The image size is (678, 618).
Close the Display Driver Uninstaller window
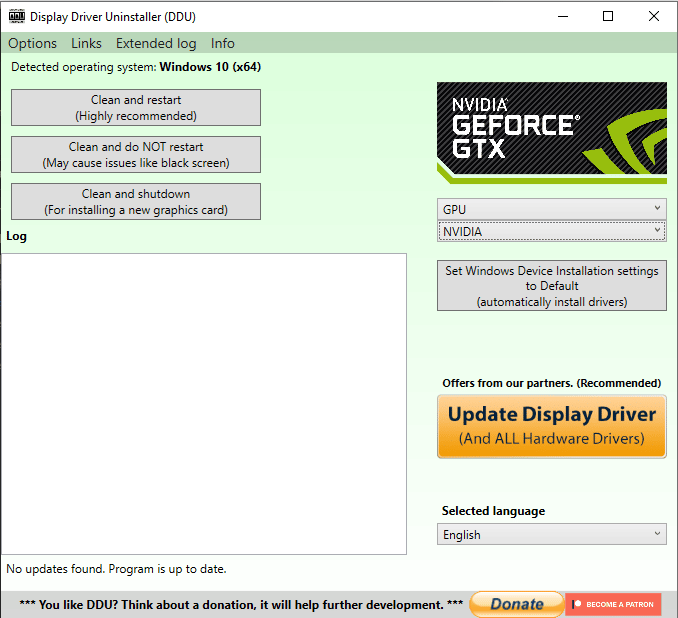[654, 16]
